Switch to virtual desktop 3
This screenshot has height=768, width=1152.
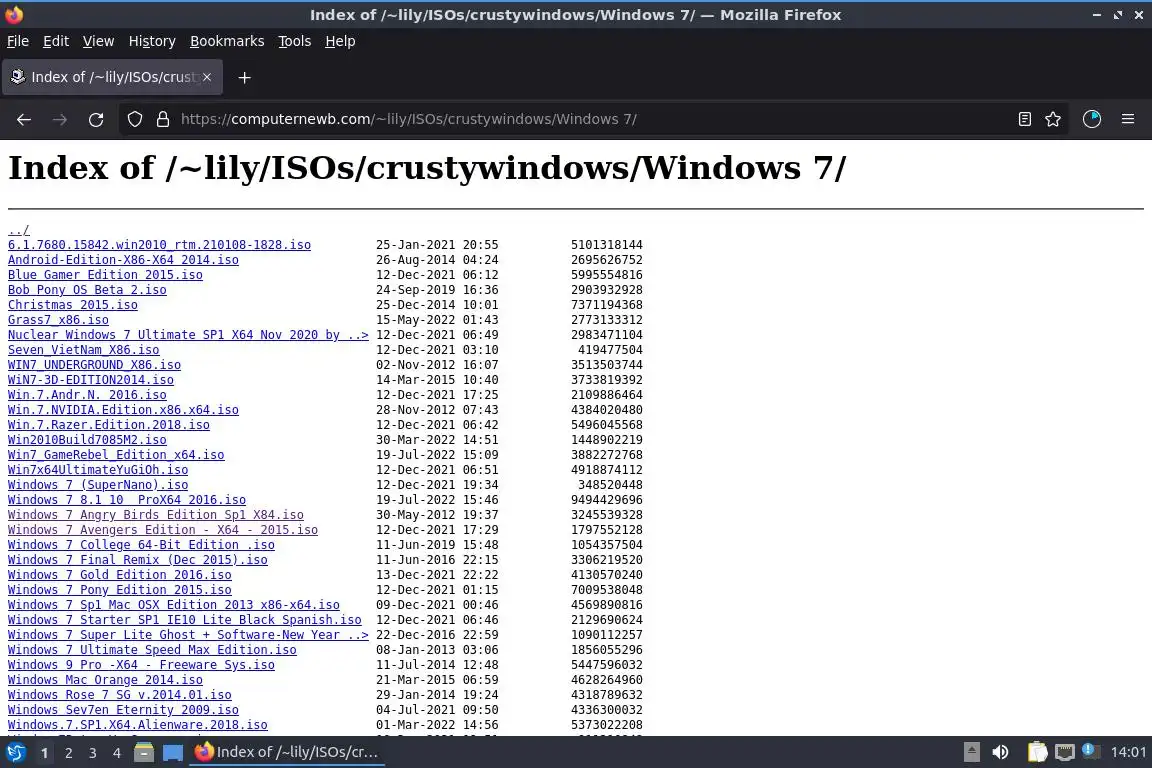pyautogui.click(x=93, y=753)
